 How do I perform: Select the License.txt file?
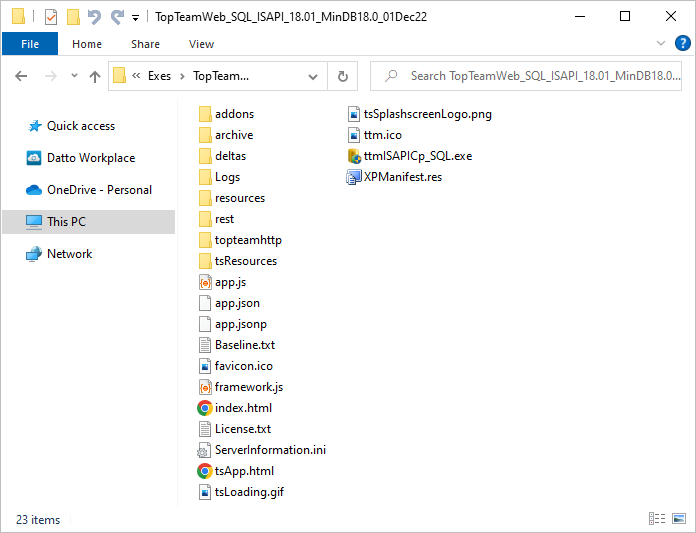coord(235,429)
